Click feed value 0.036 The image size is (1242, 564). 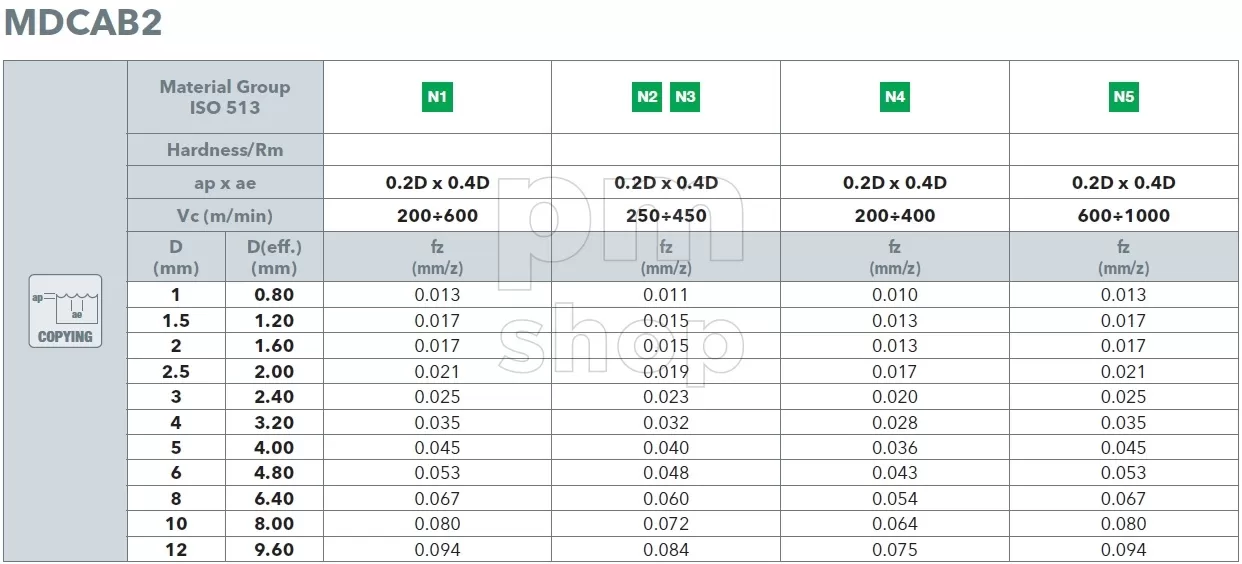click(895, 448)
